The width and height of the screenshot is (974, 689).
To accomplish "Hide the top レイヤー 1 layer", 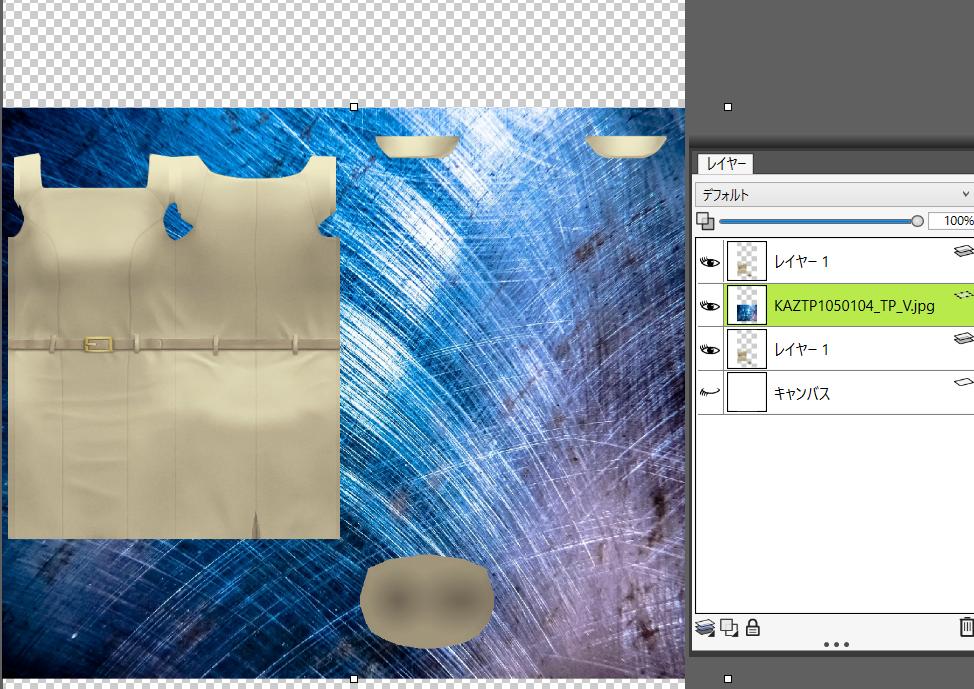I will [x=709, y=261].
